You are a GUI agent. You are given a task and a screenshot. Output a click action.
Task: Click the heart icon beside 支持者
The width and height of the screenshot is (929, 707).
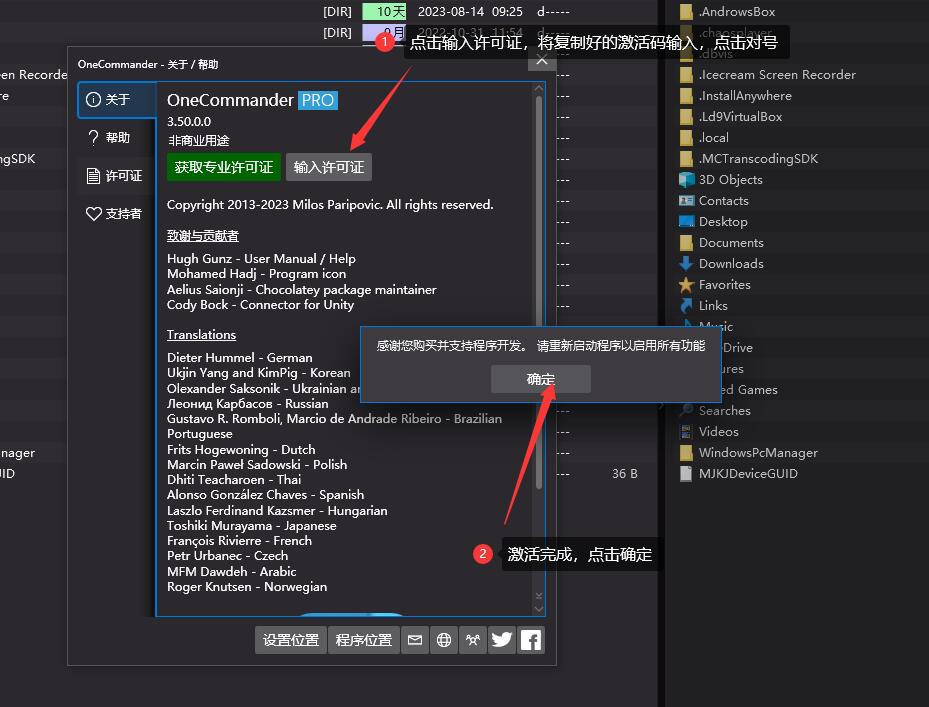pos(93,213)
